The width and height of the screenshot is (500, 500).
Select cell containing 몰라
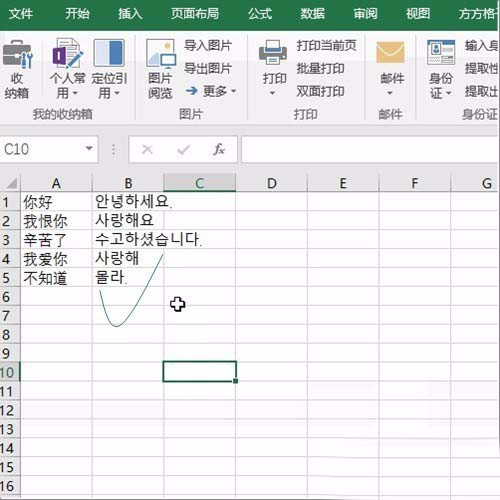coord(128,278)
